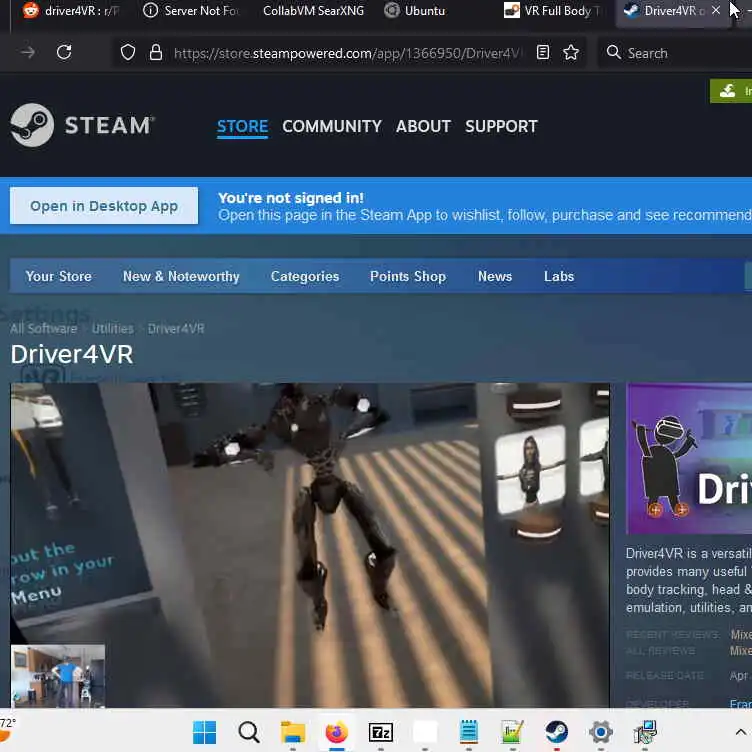
Task: Open the Categories dropdown
Action: pos(305,276)
